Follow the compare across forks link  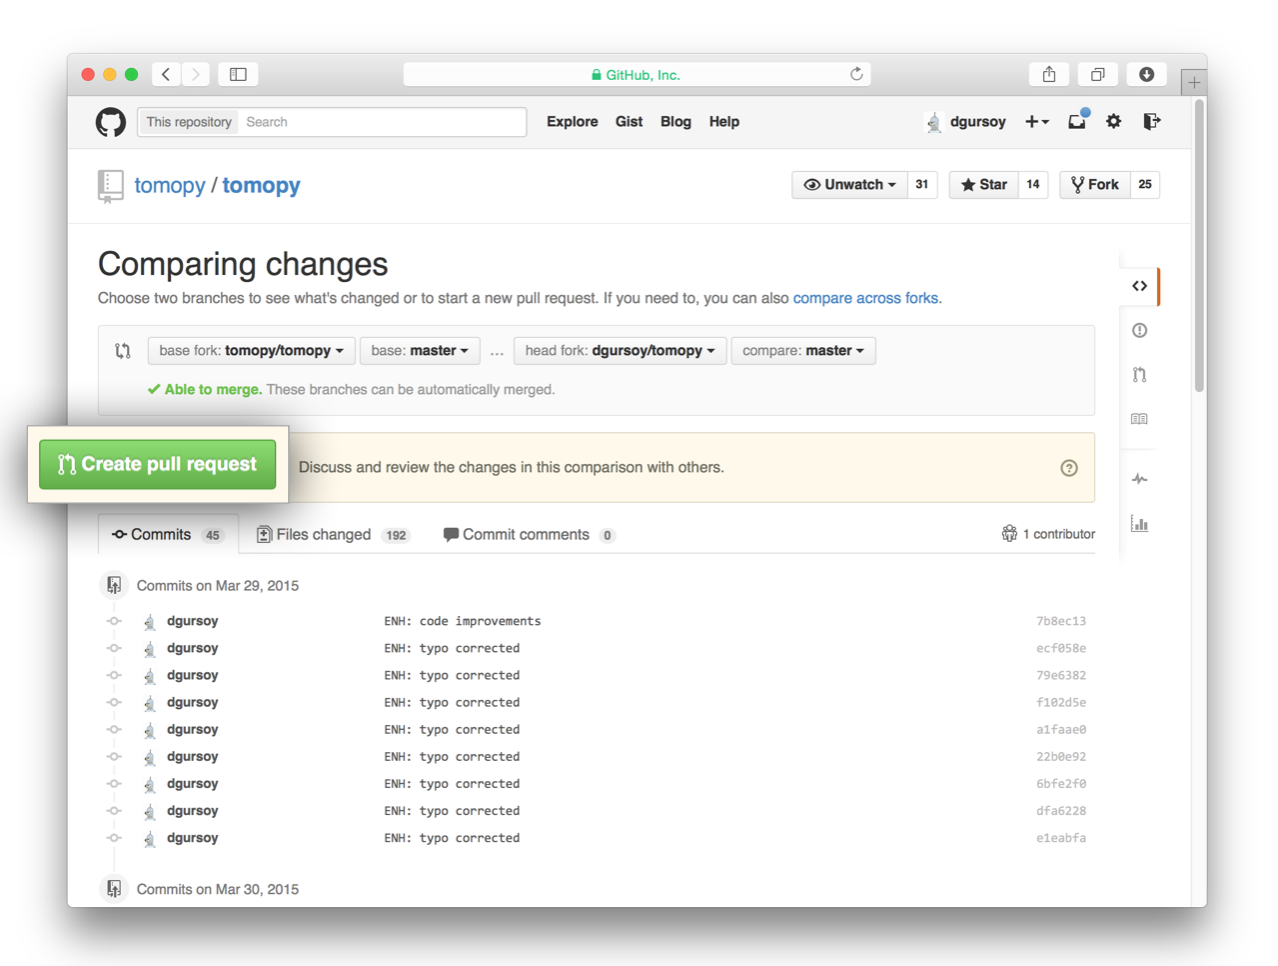coord(865,298)
